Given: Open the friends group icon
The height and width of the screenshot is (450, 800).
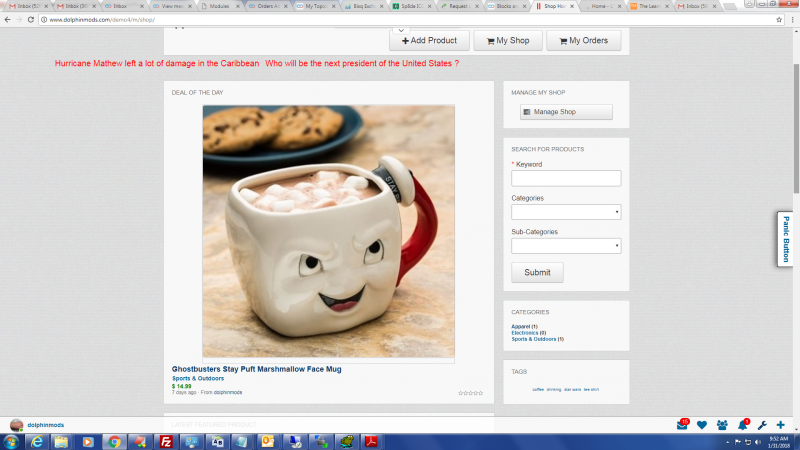Looking at the screenshot, I should 722,425.
